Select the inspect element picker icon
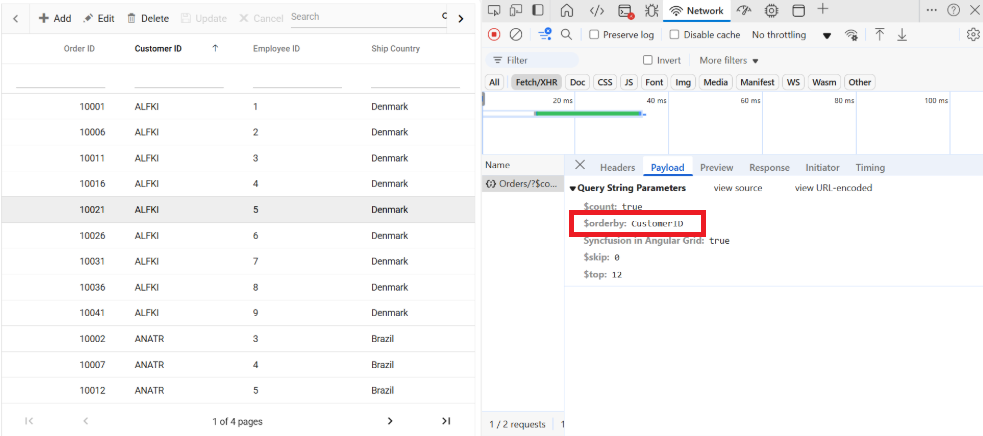 pos(495,10)
